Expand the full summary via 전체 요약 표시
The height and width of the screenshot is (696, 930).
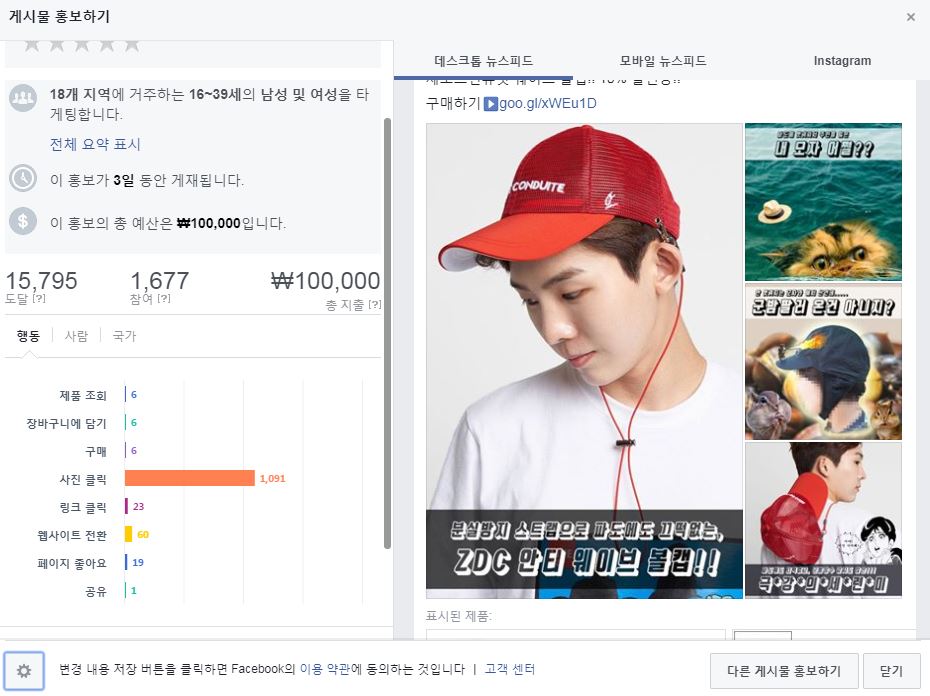tap(95, 144)
